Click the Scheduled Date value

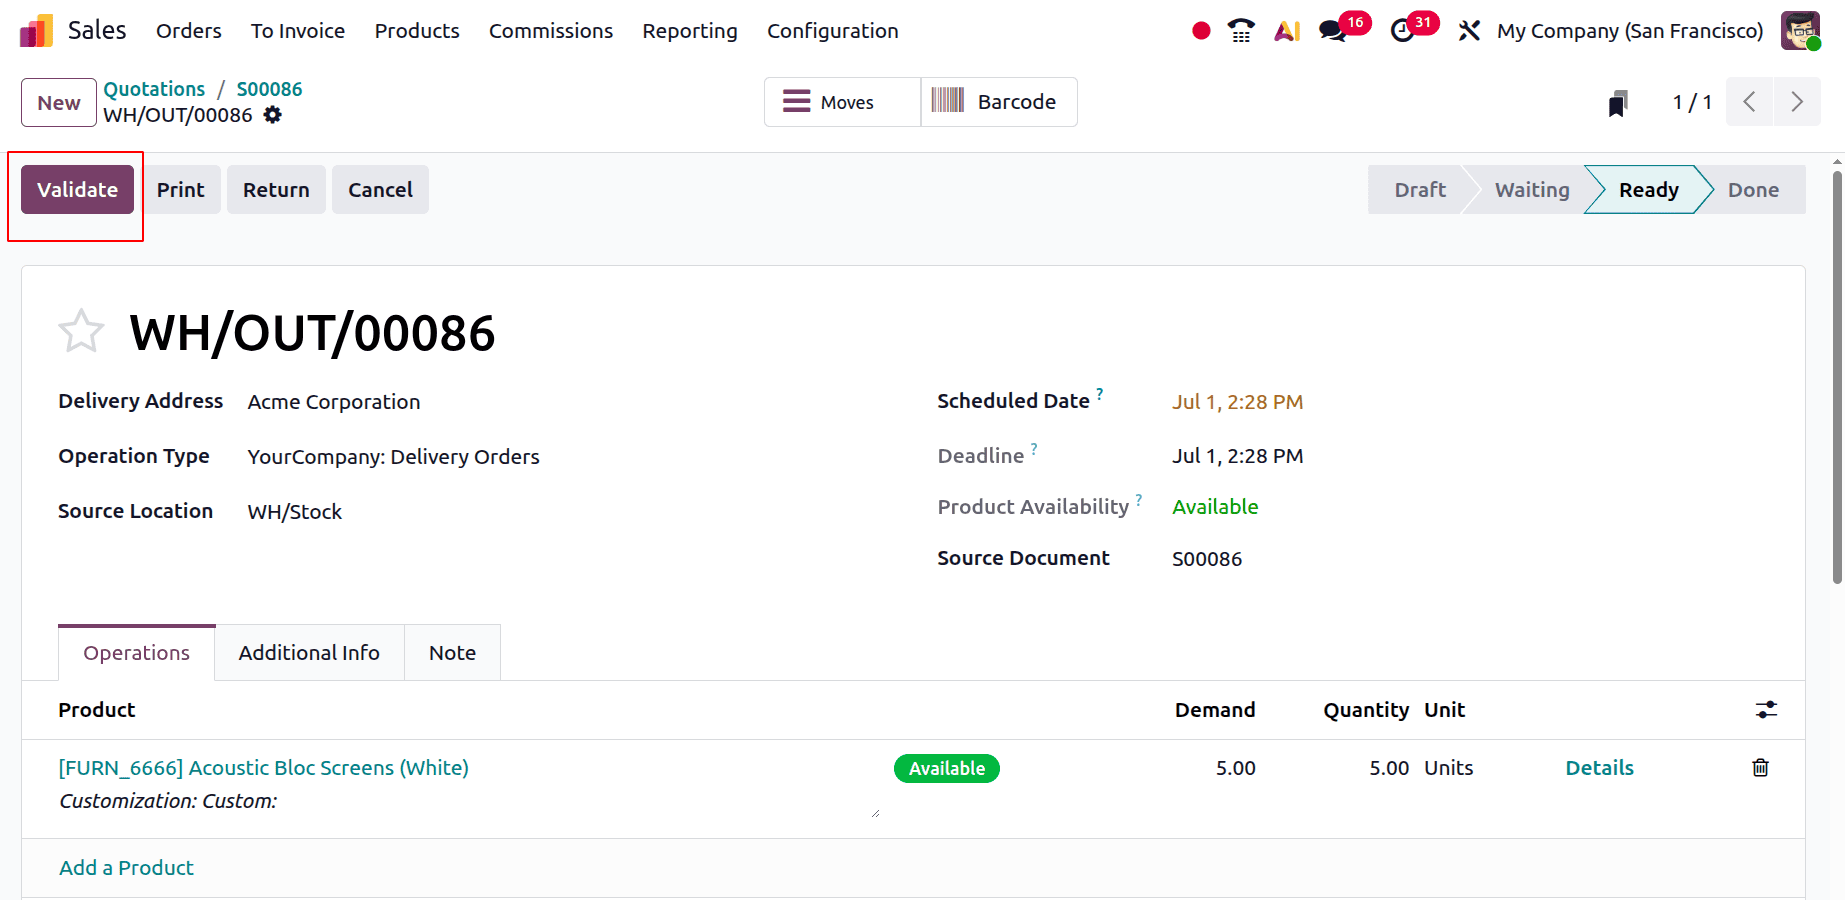tap(1237, 402)
